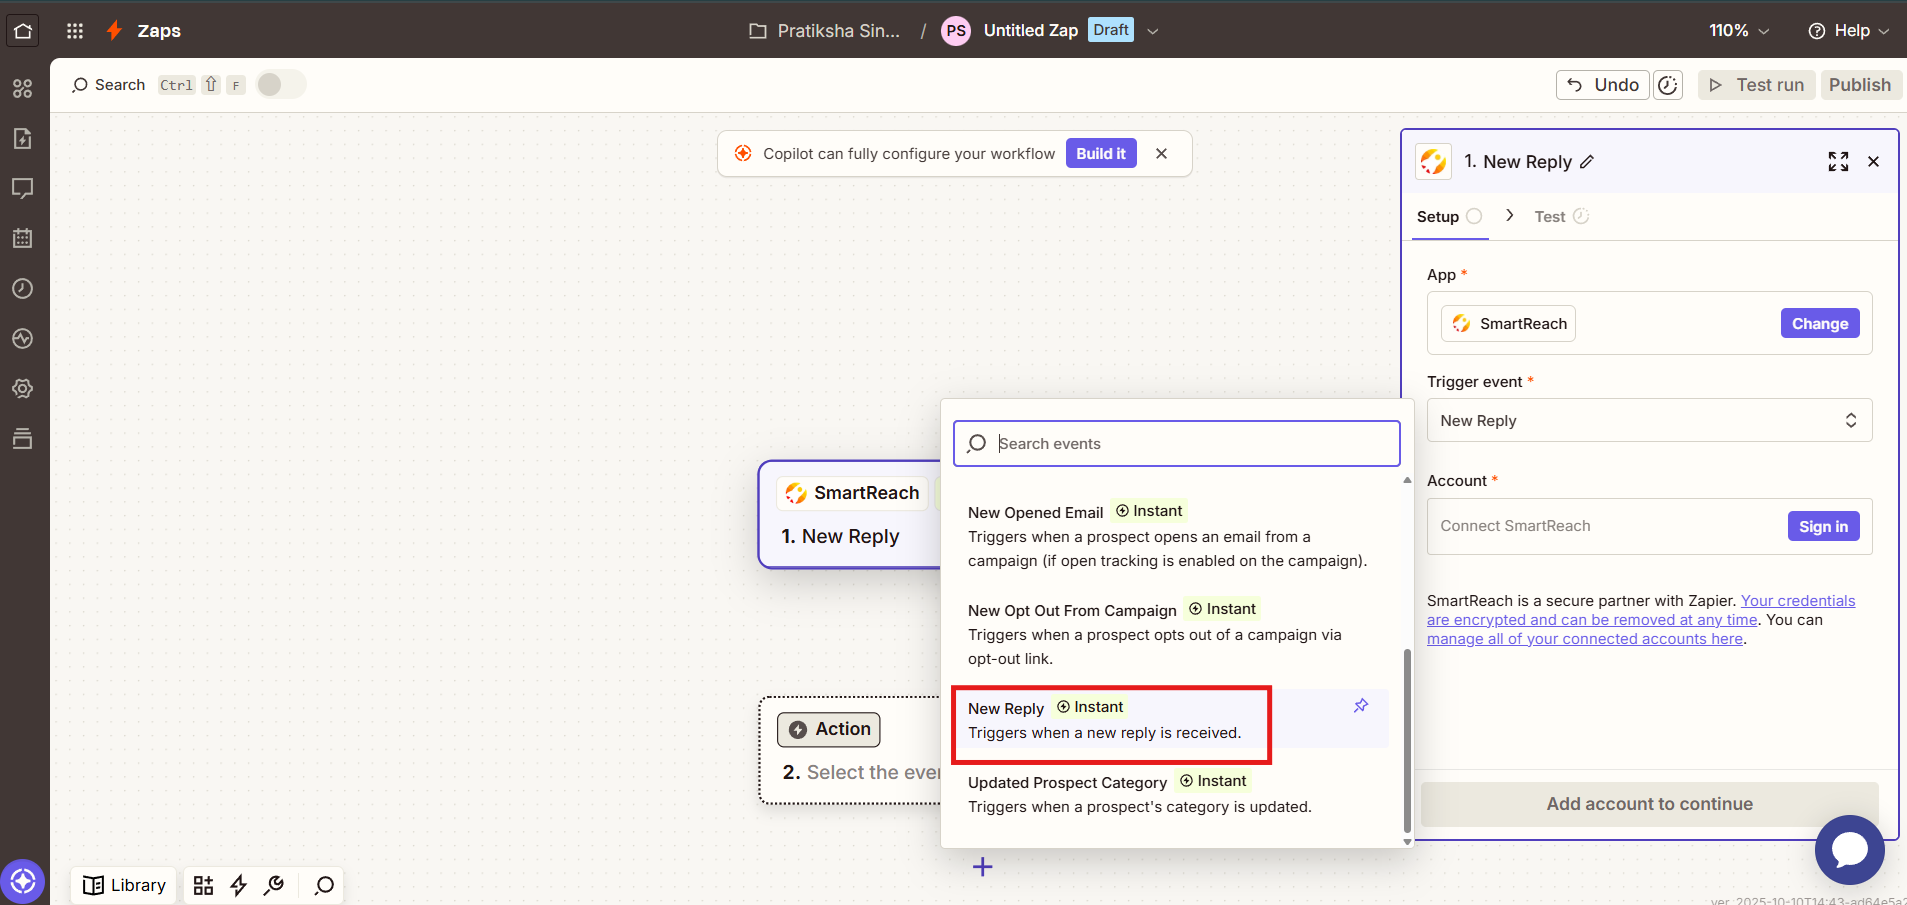Click the Search field in the top toolbar
The image size is (1907, 905).
coord(108,85)
